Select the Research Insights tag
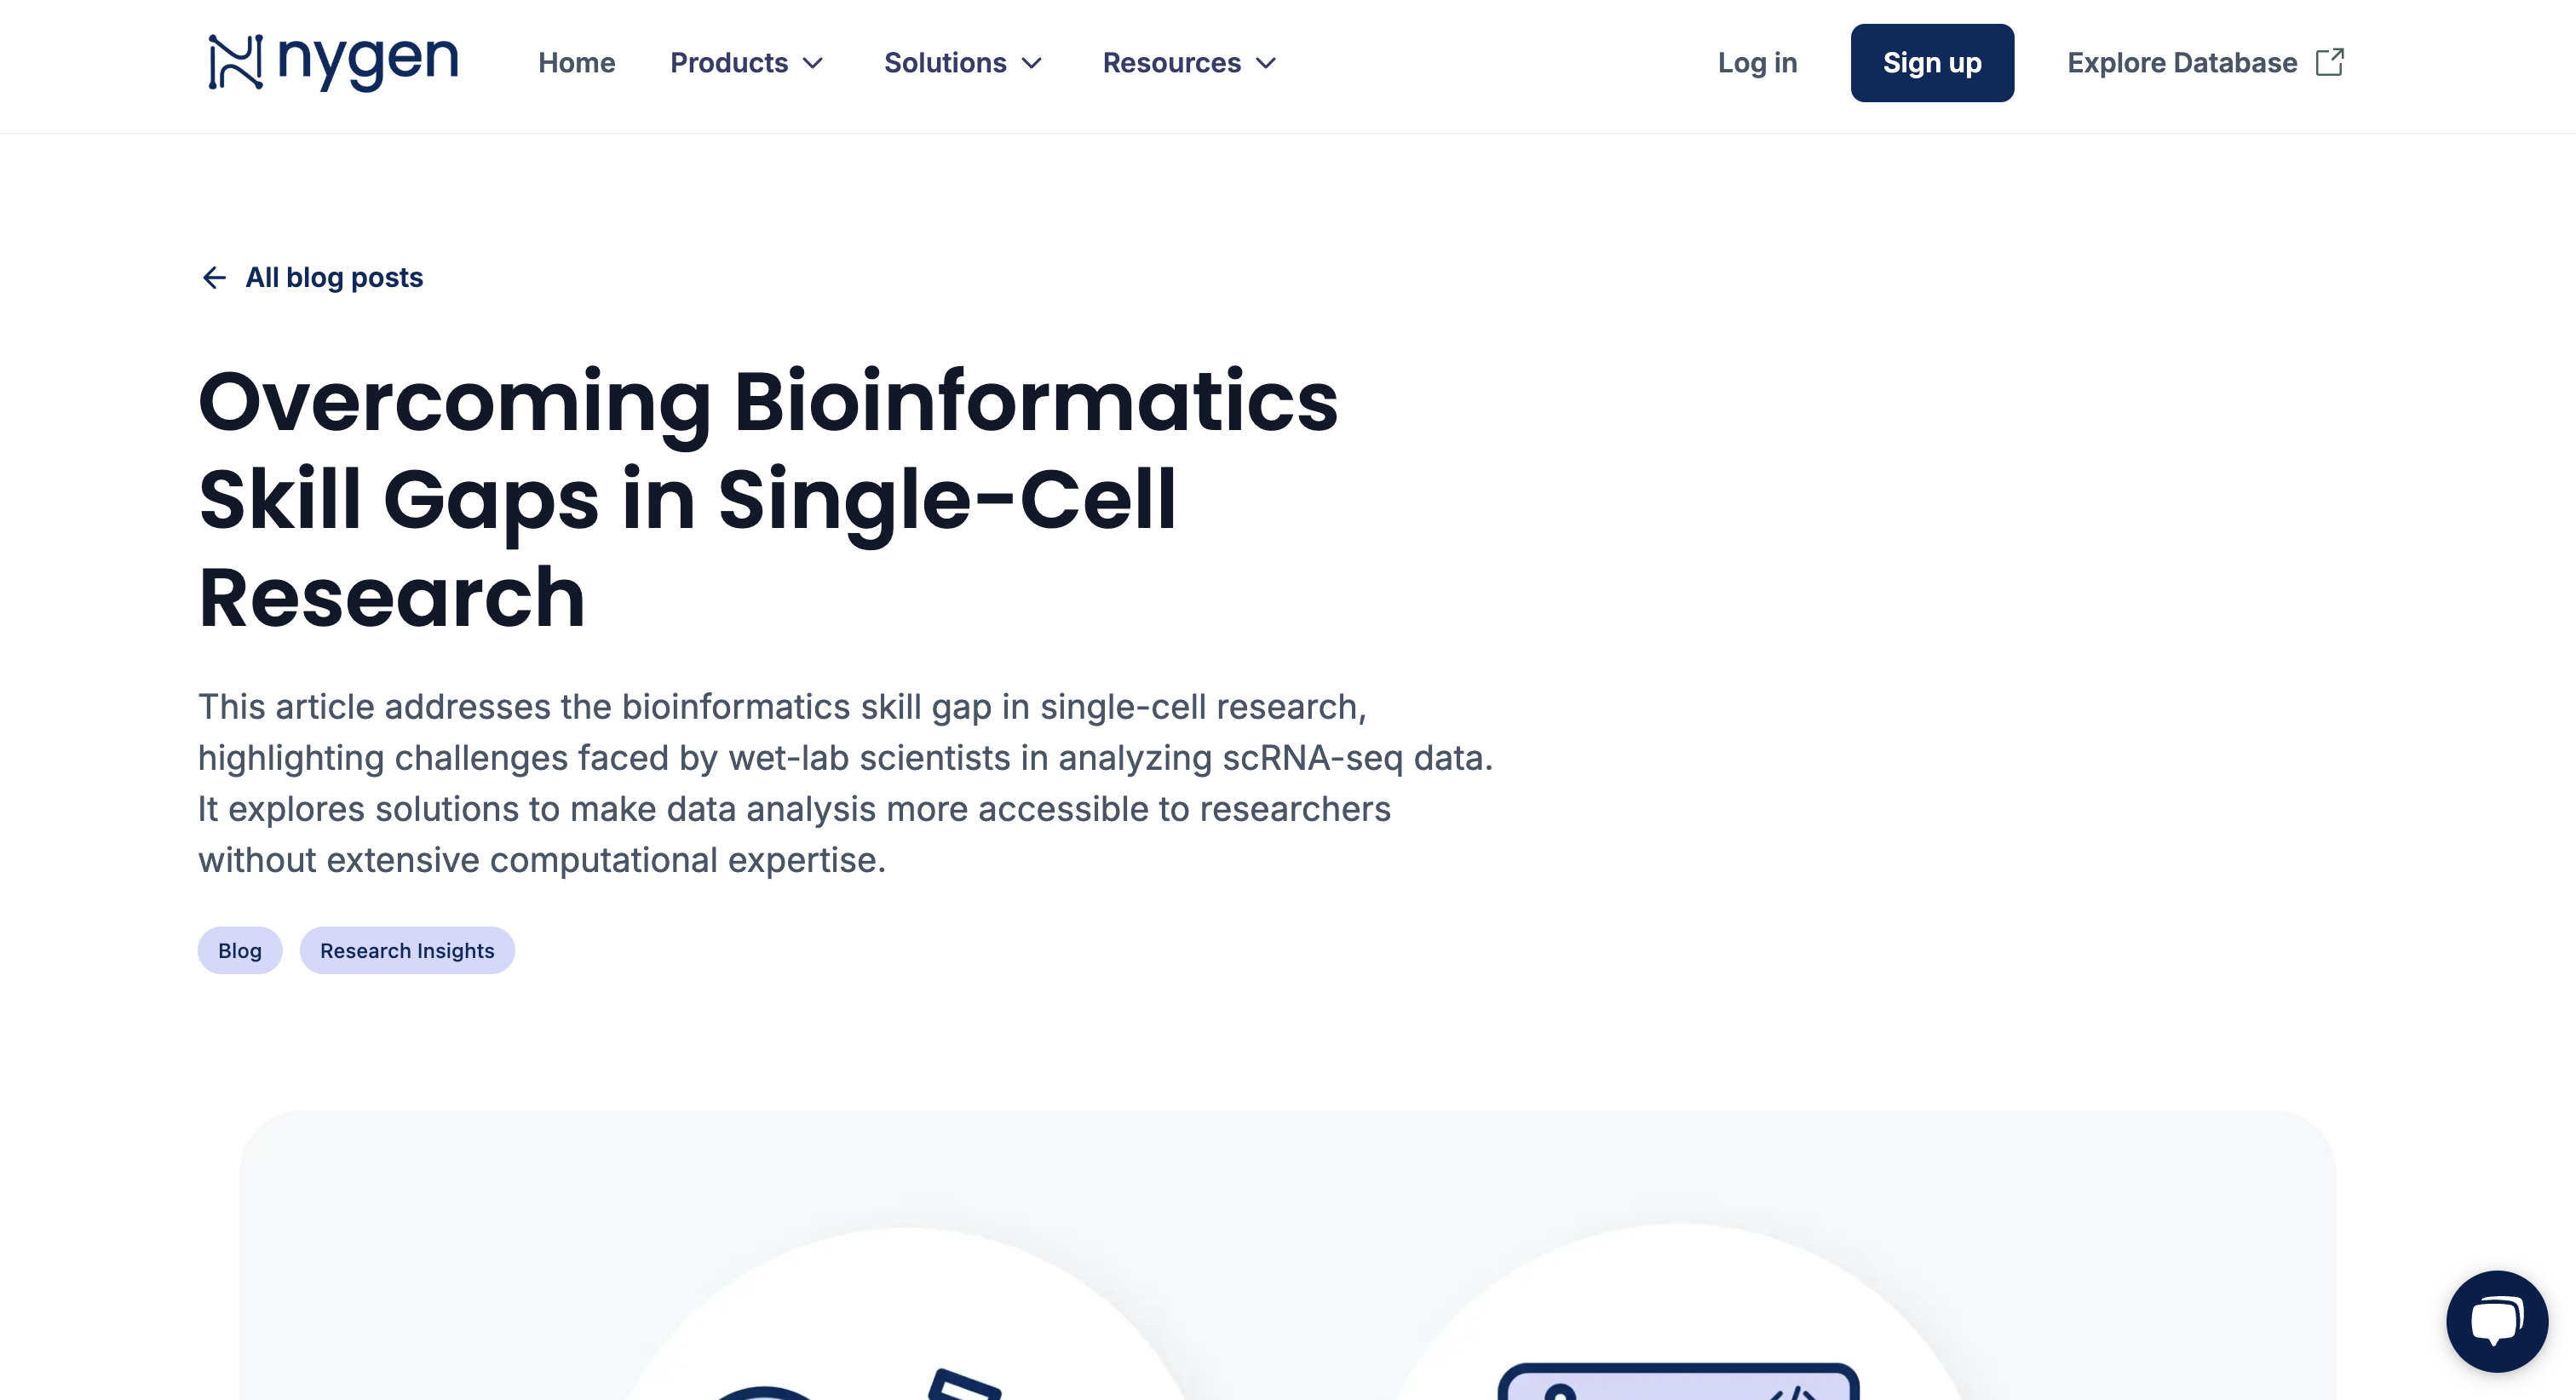 tap(407, 950)
